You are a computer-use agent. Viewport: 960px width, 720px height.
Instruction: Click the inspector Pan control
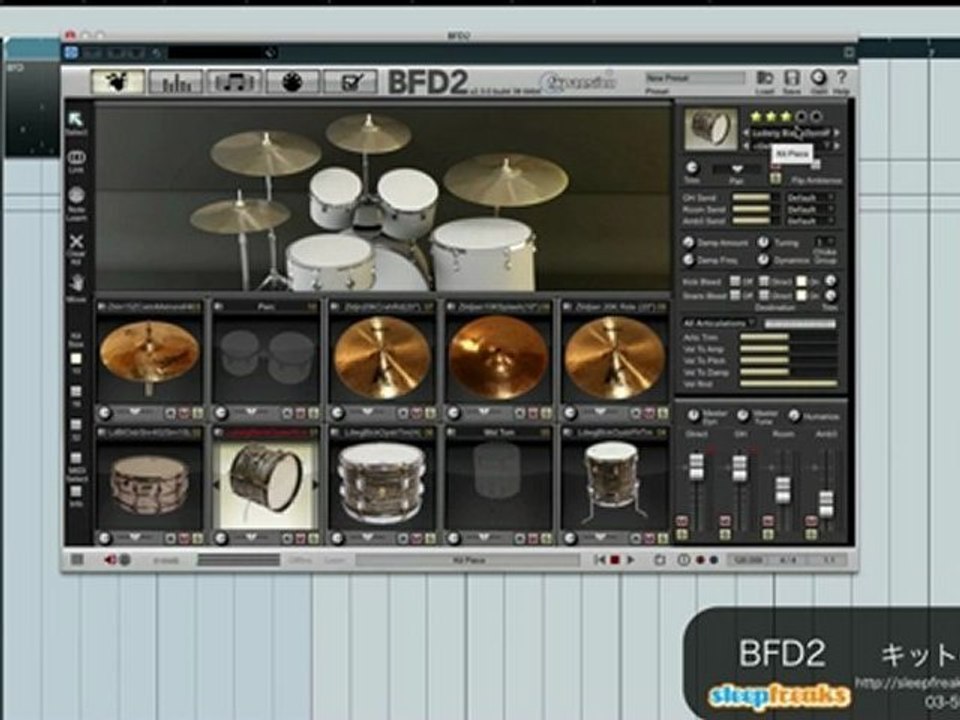pyautogui.click(x=737, y=169)
